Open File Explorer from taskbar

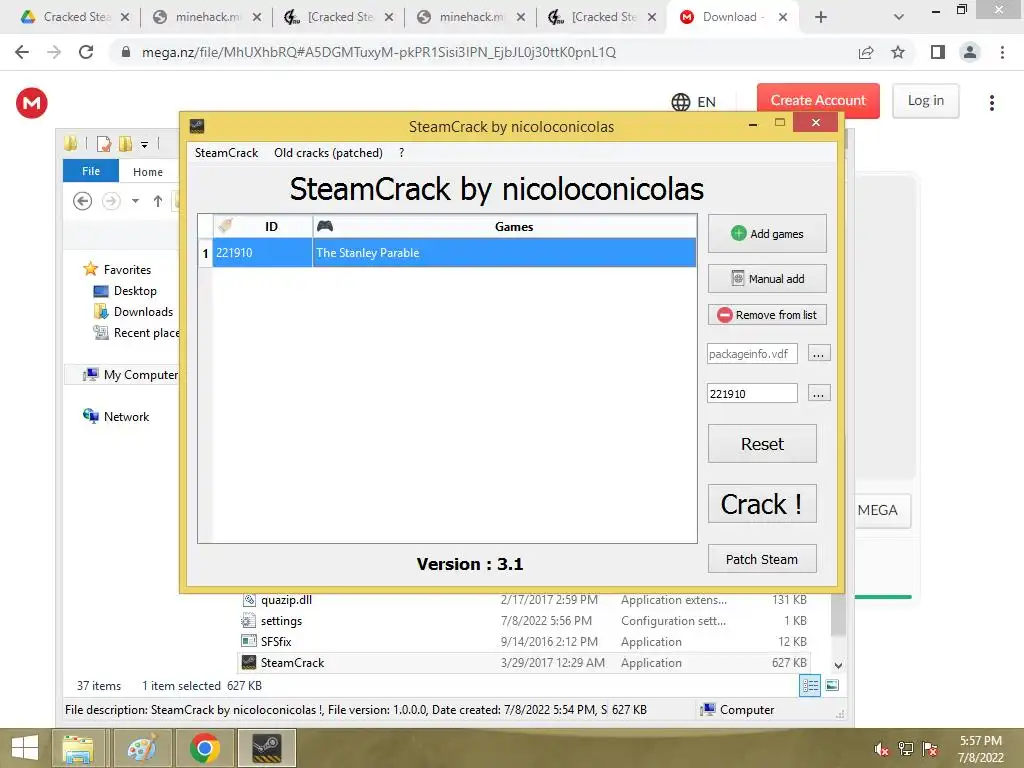(78, 748)
